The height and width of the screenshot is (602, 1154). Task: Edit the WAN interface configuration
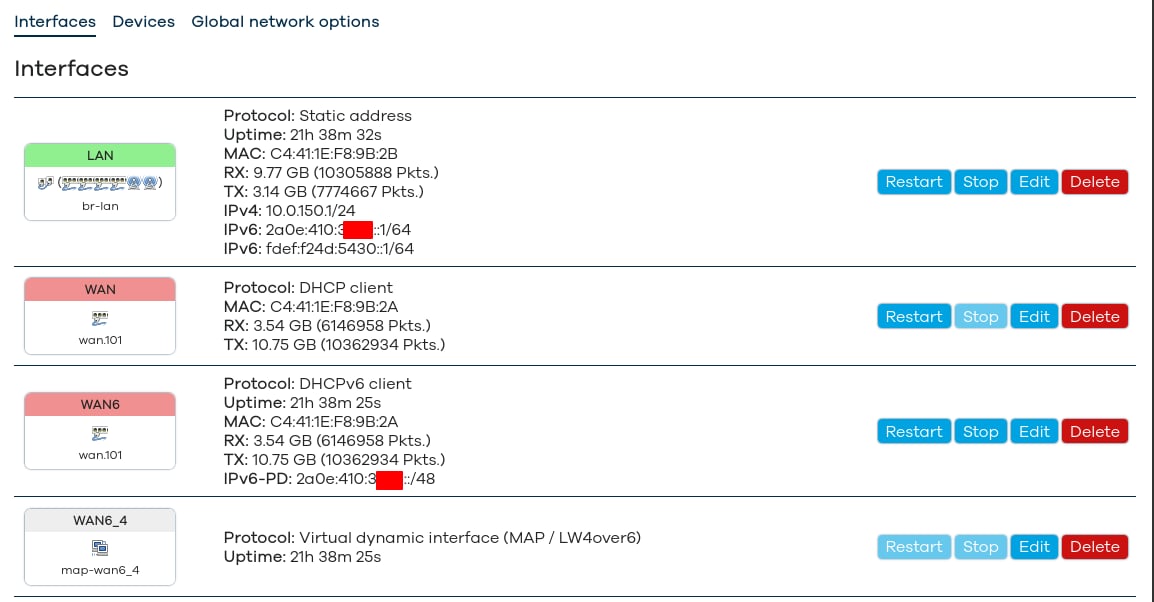(1033, 317)
